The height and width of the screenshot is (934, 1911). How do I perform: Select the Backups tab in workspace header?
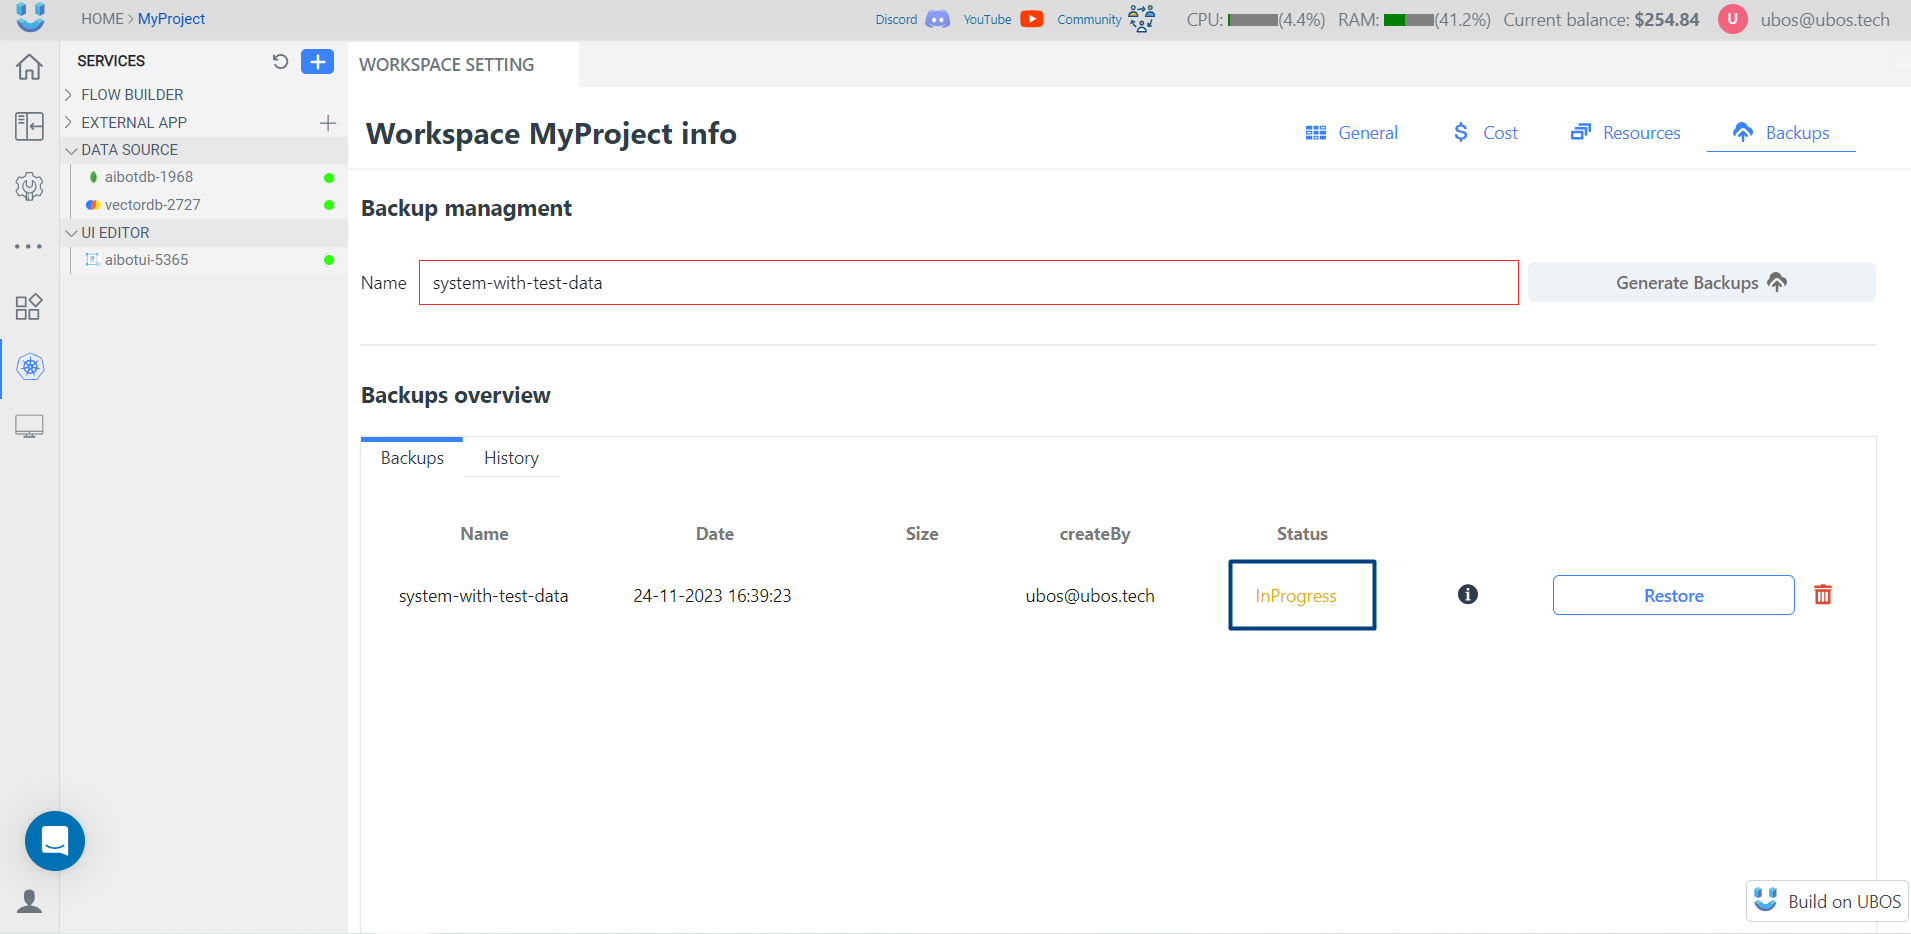(x=1781, y=133)
